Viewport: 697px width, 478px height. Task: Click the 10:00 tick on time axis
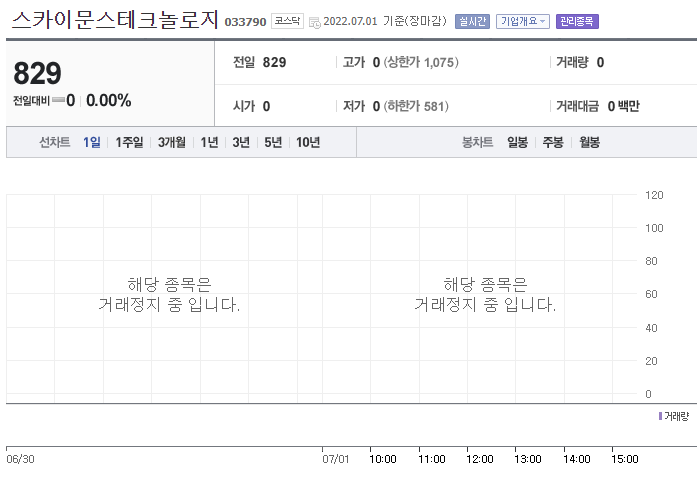point(383,459)
